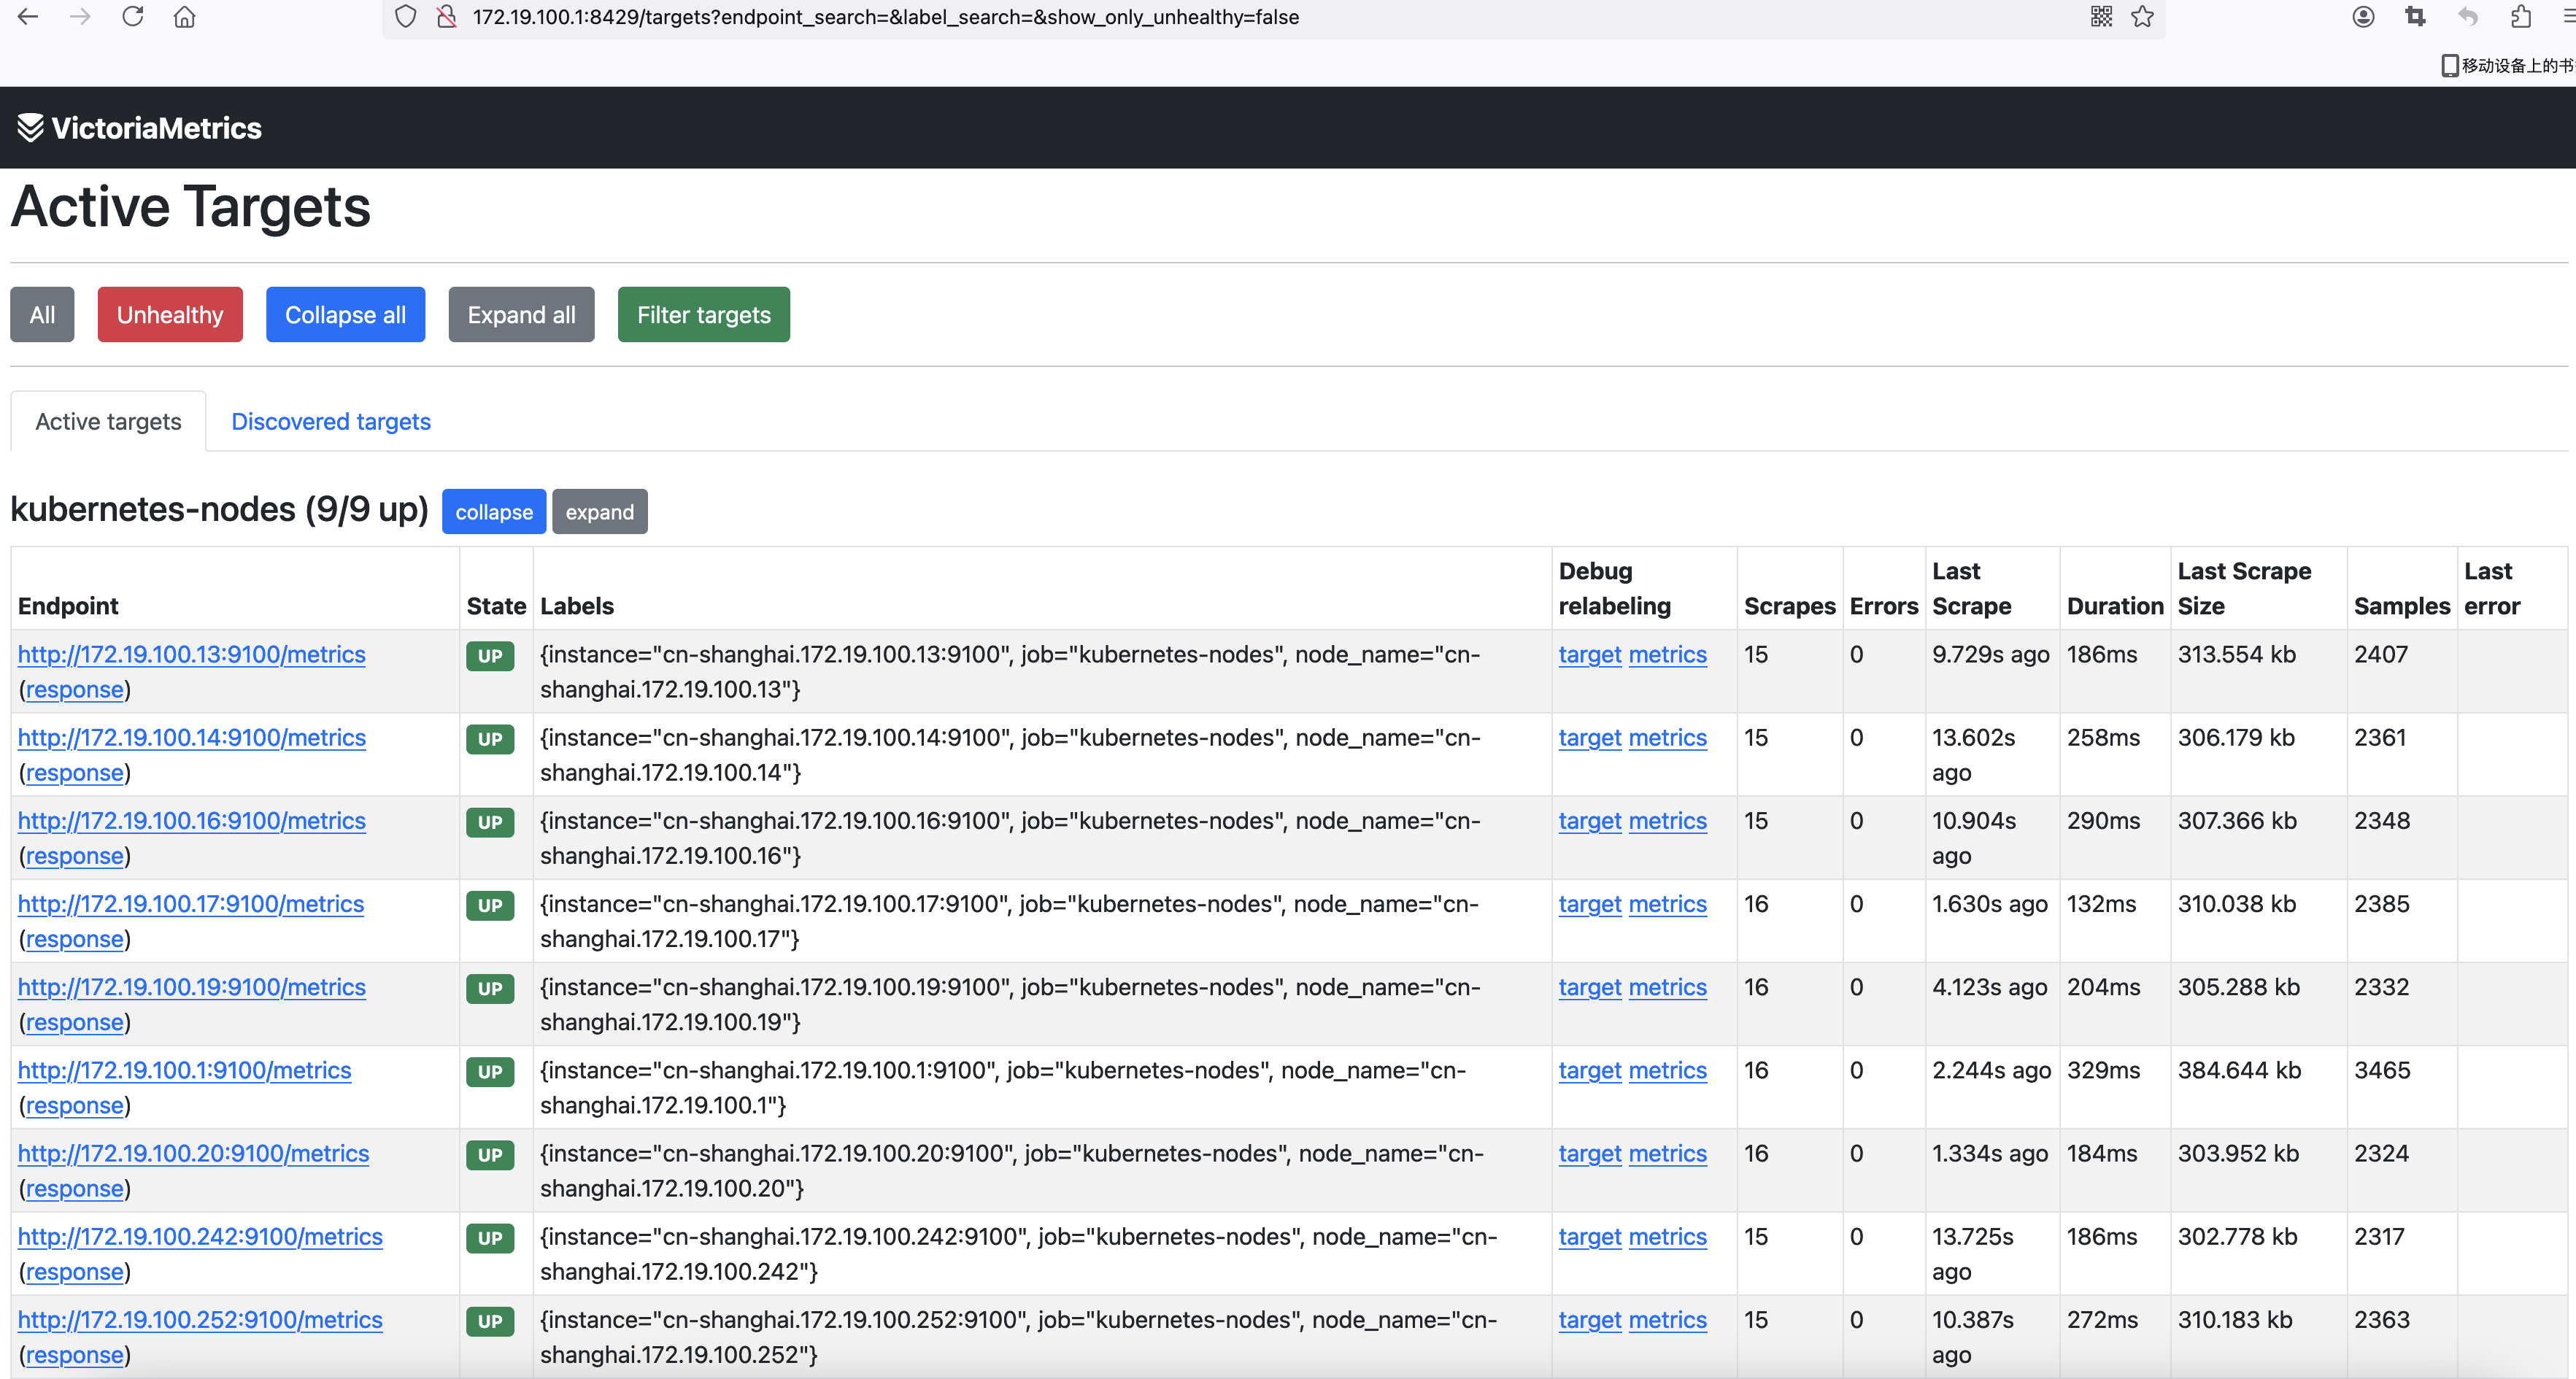The height and width of the screenshot is (1379, 2576).
Task: Open the Filter targets button
Action: click(703, 315)
